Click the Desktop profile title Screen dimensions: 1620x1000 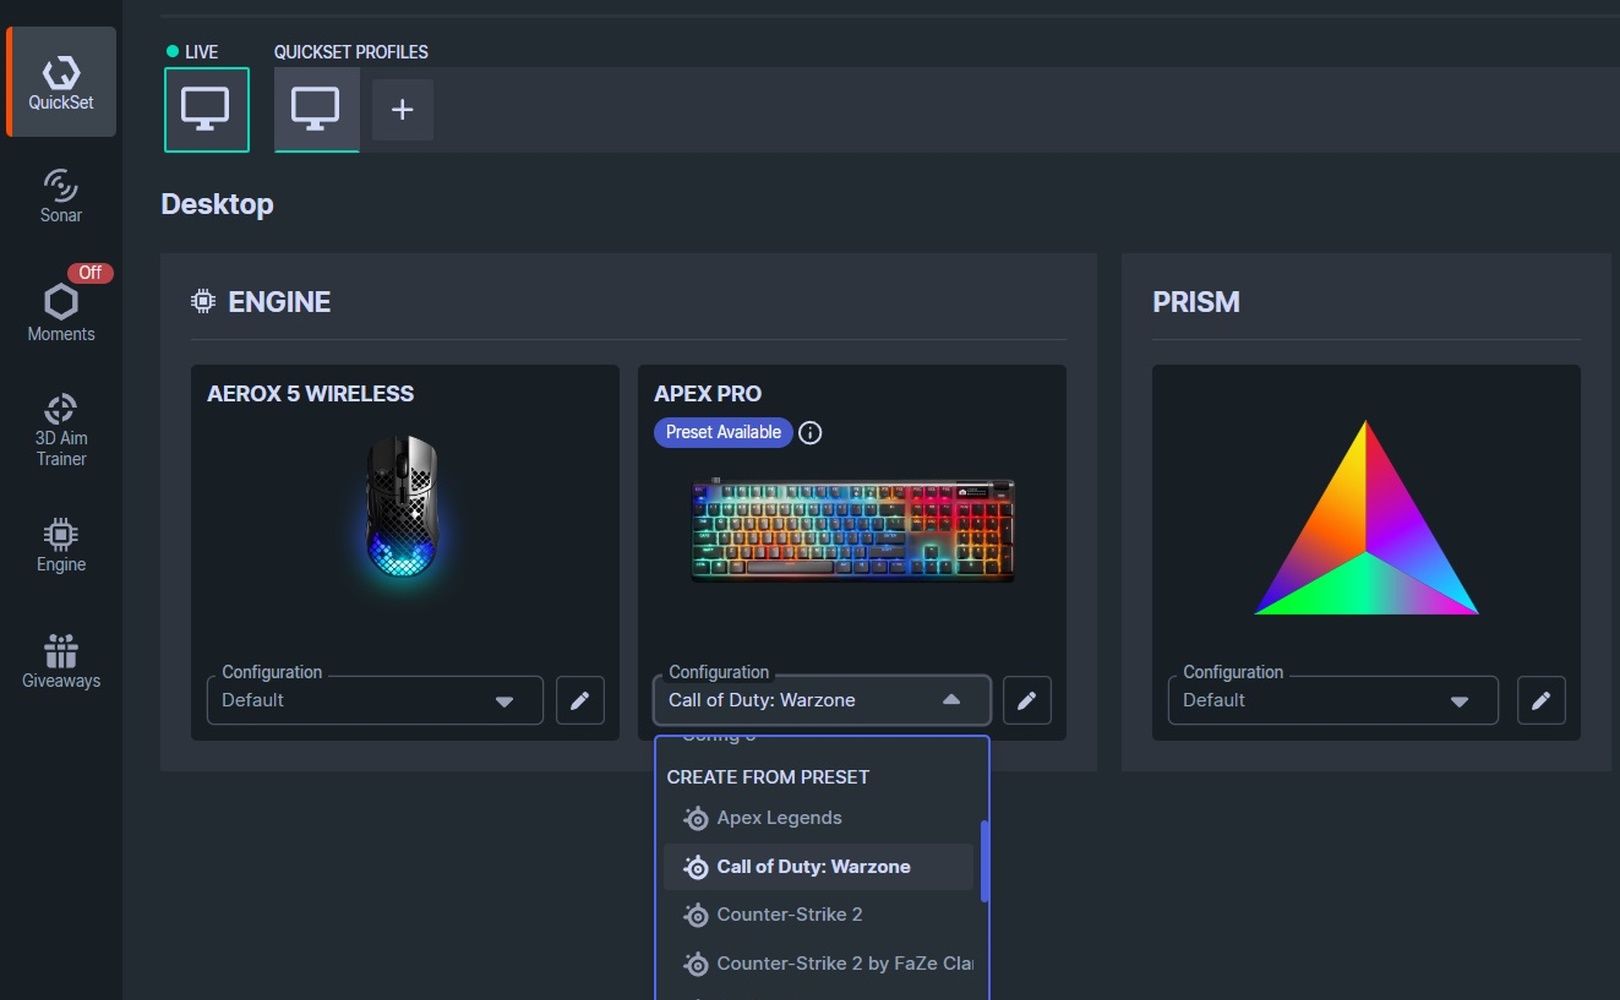coord(217,204)
